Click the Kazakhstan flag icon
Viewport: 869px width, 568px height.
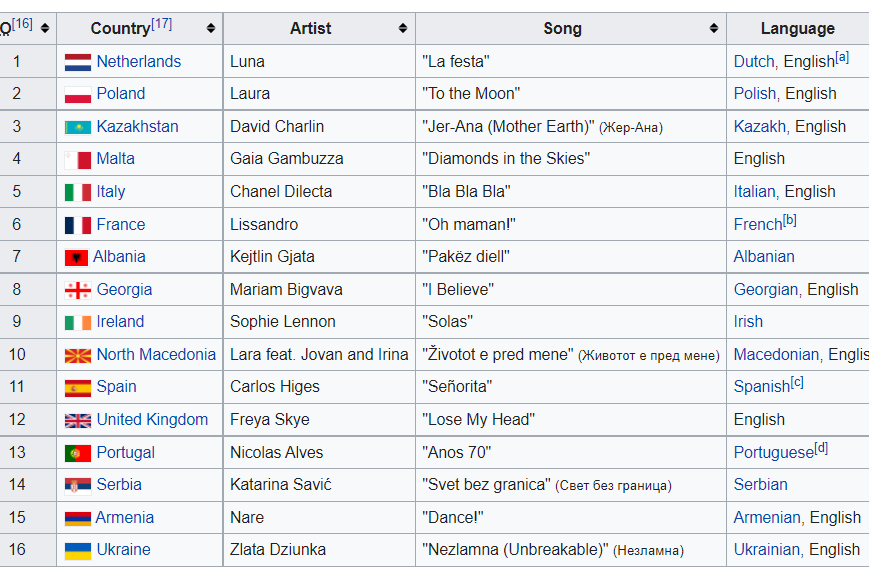pos(77,127)
